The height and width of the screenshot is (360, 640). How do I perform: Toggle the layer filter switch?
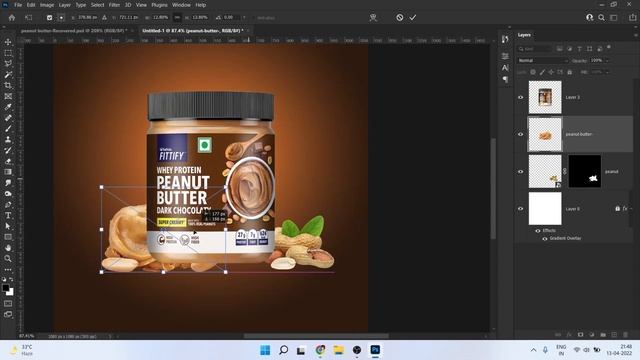click(x=609, y=47)
